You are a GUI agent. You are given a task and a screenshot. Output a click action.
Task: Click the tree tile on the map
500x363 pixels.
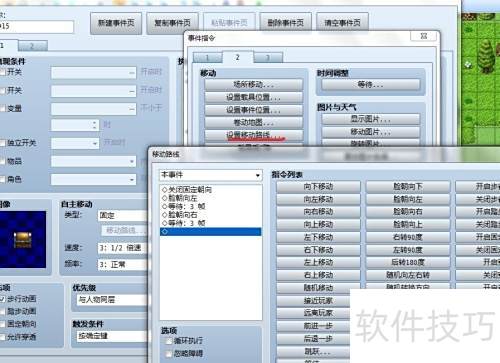coord(485,56)
